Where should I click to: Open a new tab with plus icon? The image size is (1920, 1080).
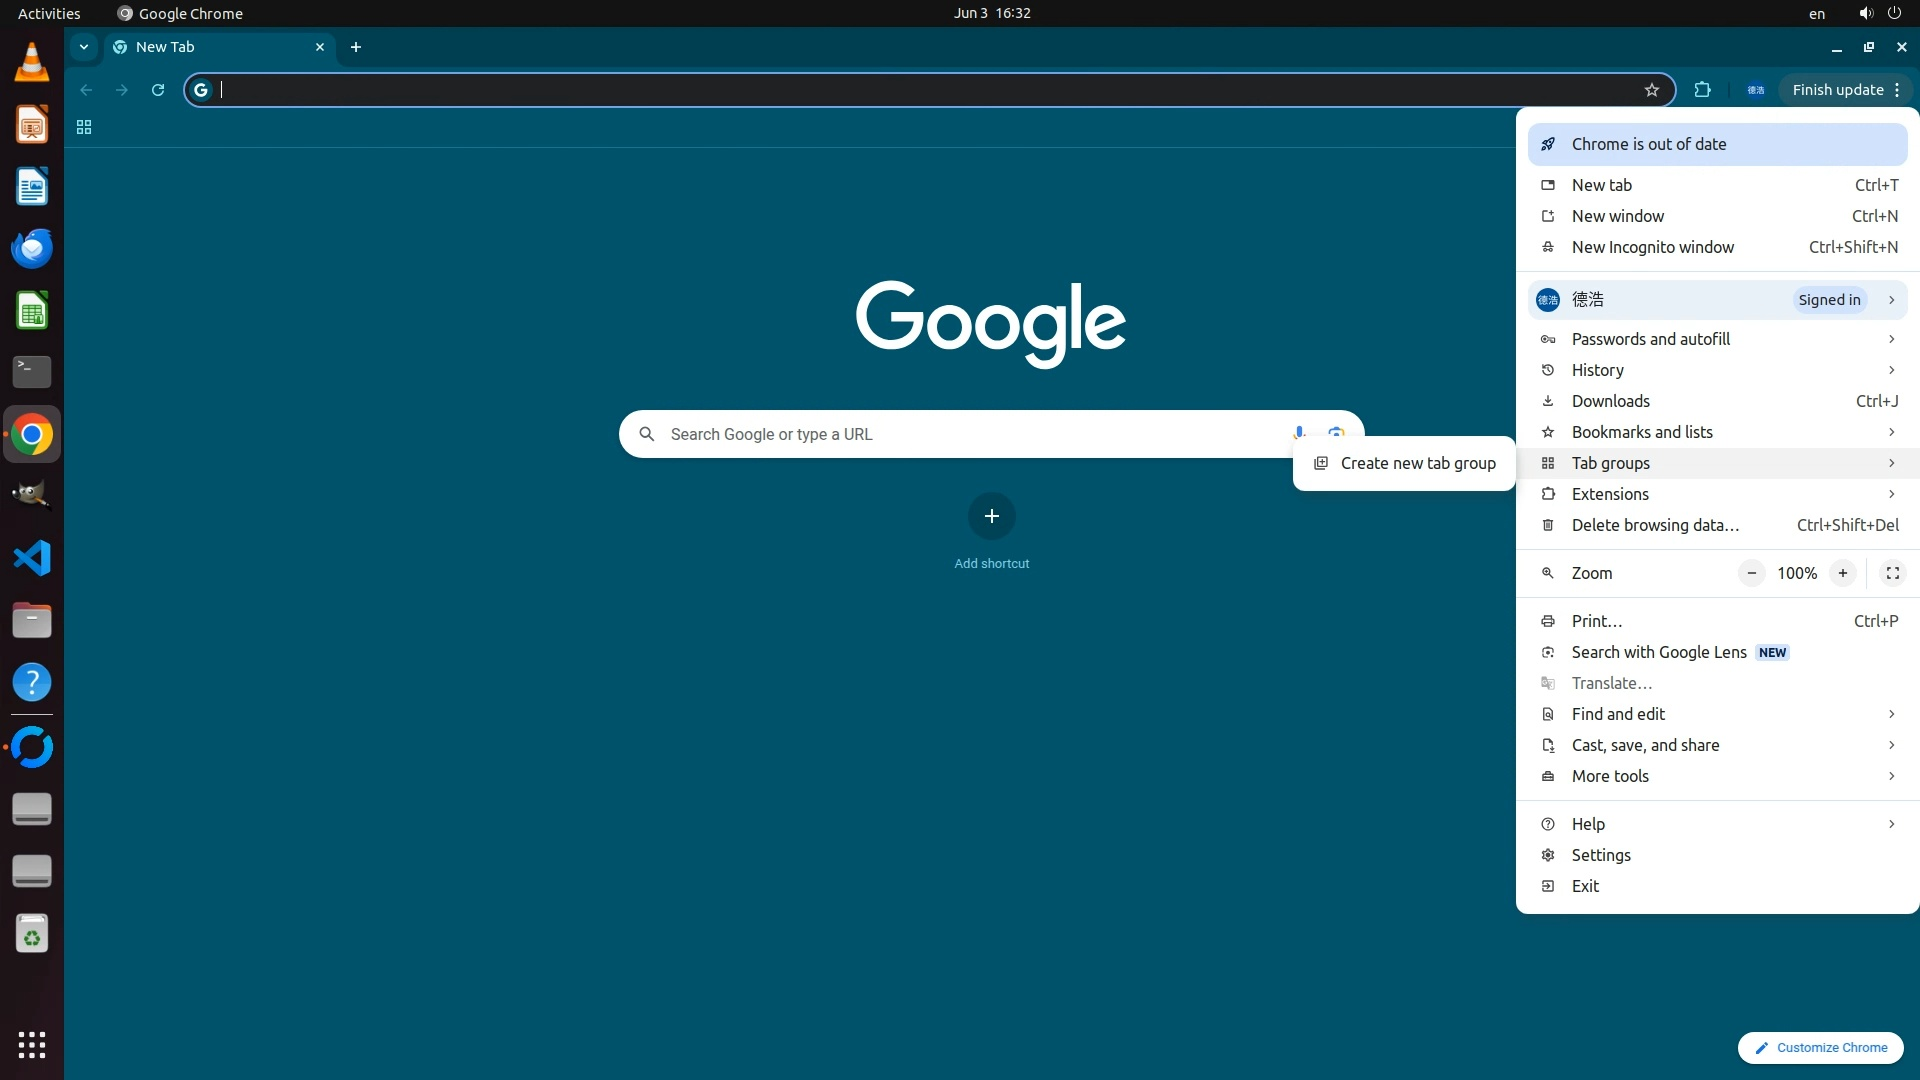click(x=356, y=47)
